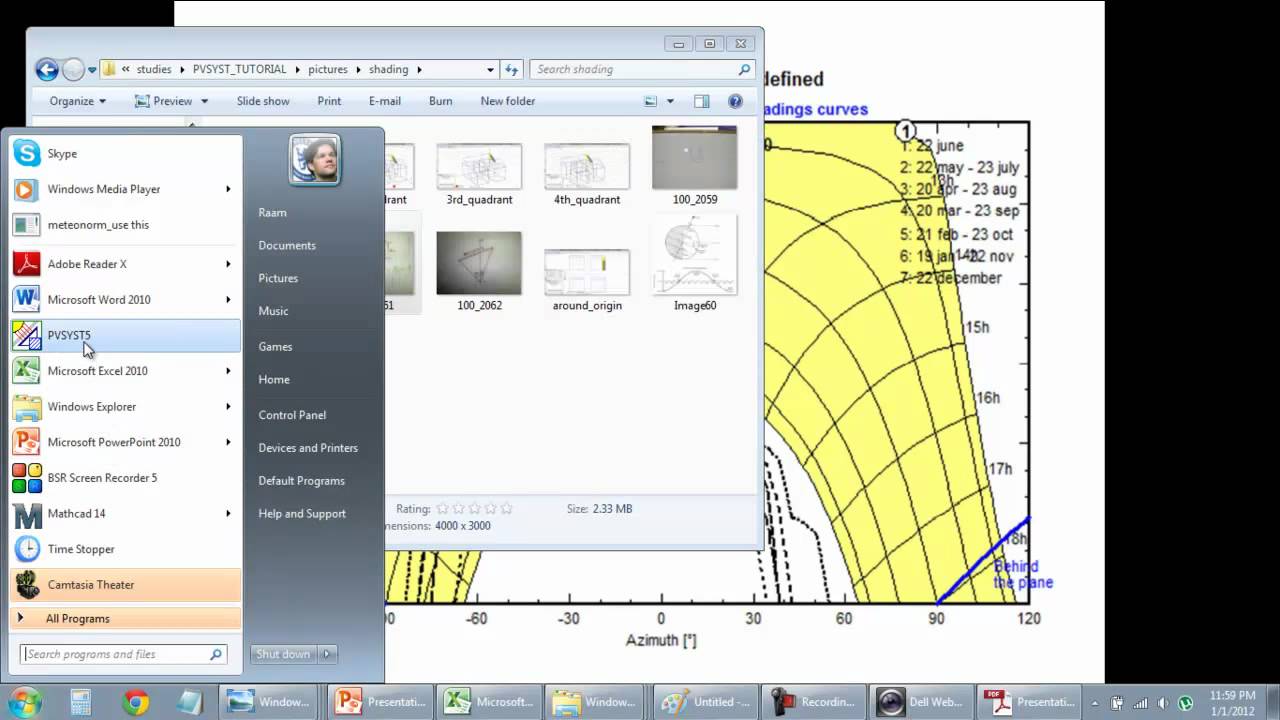Open the address bar history dropdown
1280x720 pixels.
tap(490, 69)
